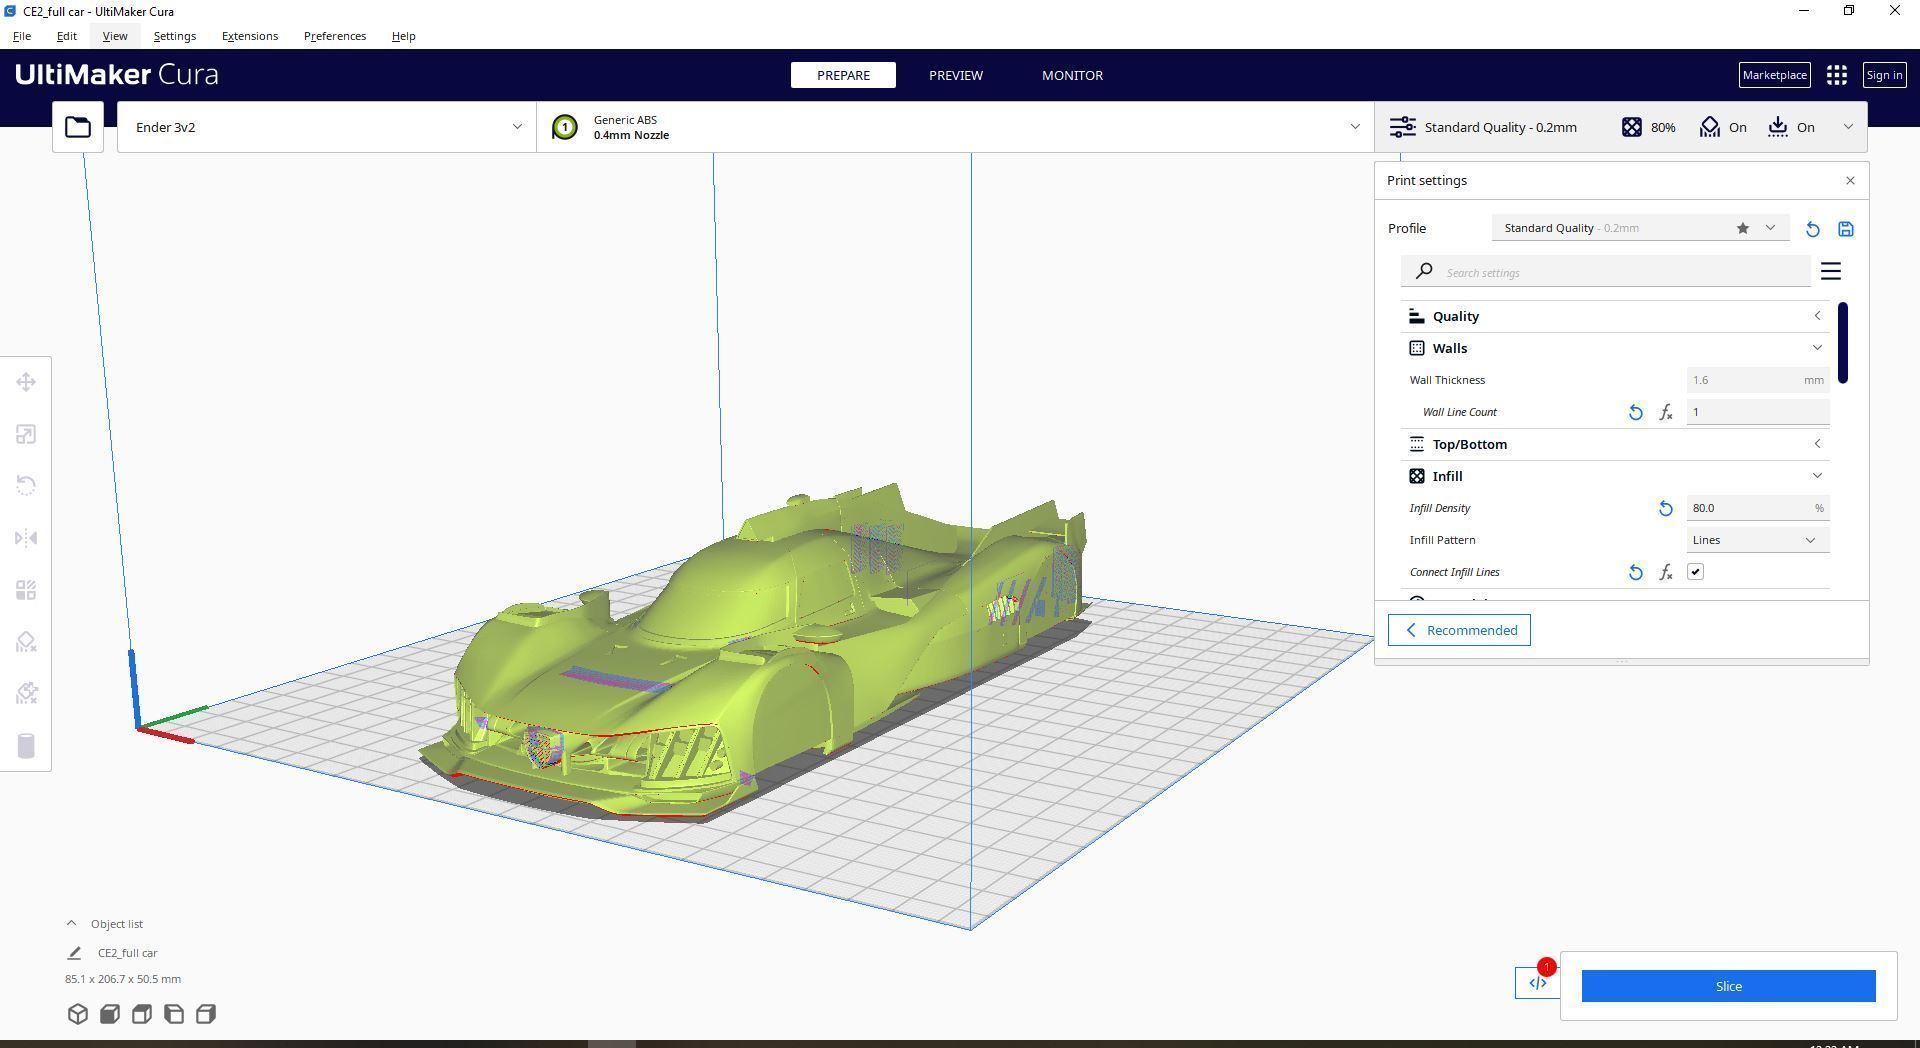1920x1048 pixels.
Task: Collapse the Walls settings section
Action: click(x=1615, y=348)
